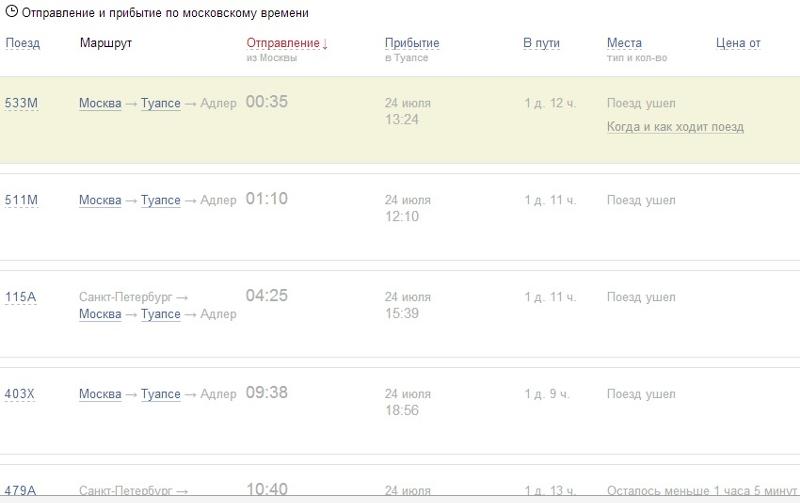Open train 403Х details

[19, 394]
